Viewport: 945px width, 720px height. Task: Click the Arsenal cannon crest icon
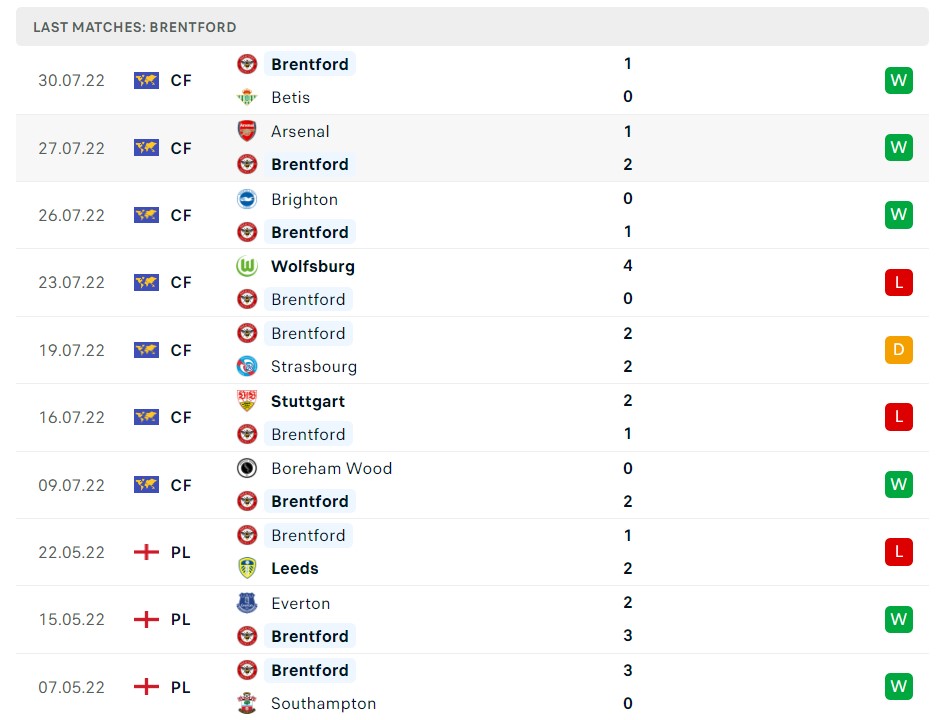(x=247, y=131)
